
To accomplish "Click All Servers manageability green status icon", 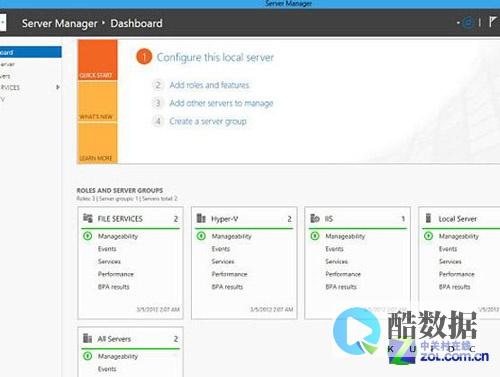I will point(88,356).
